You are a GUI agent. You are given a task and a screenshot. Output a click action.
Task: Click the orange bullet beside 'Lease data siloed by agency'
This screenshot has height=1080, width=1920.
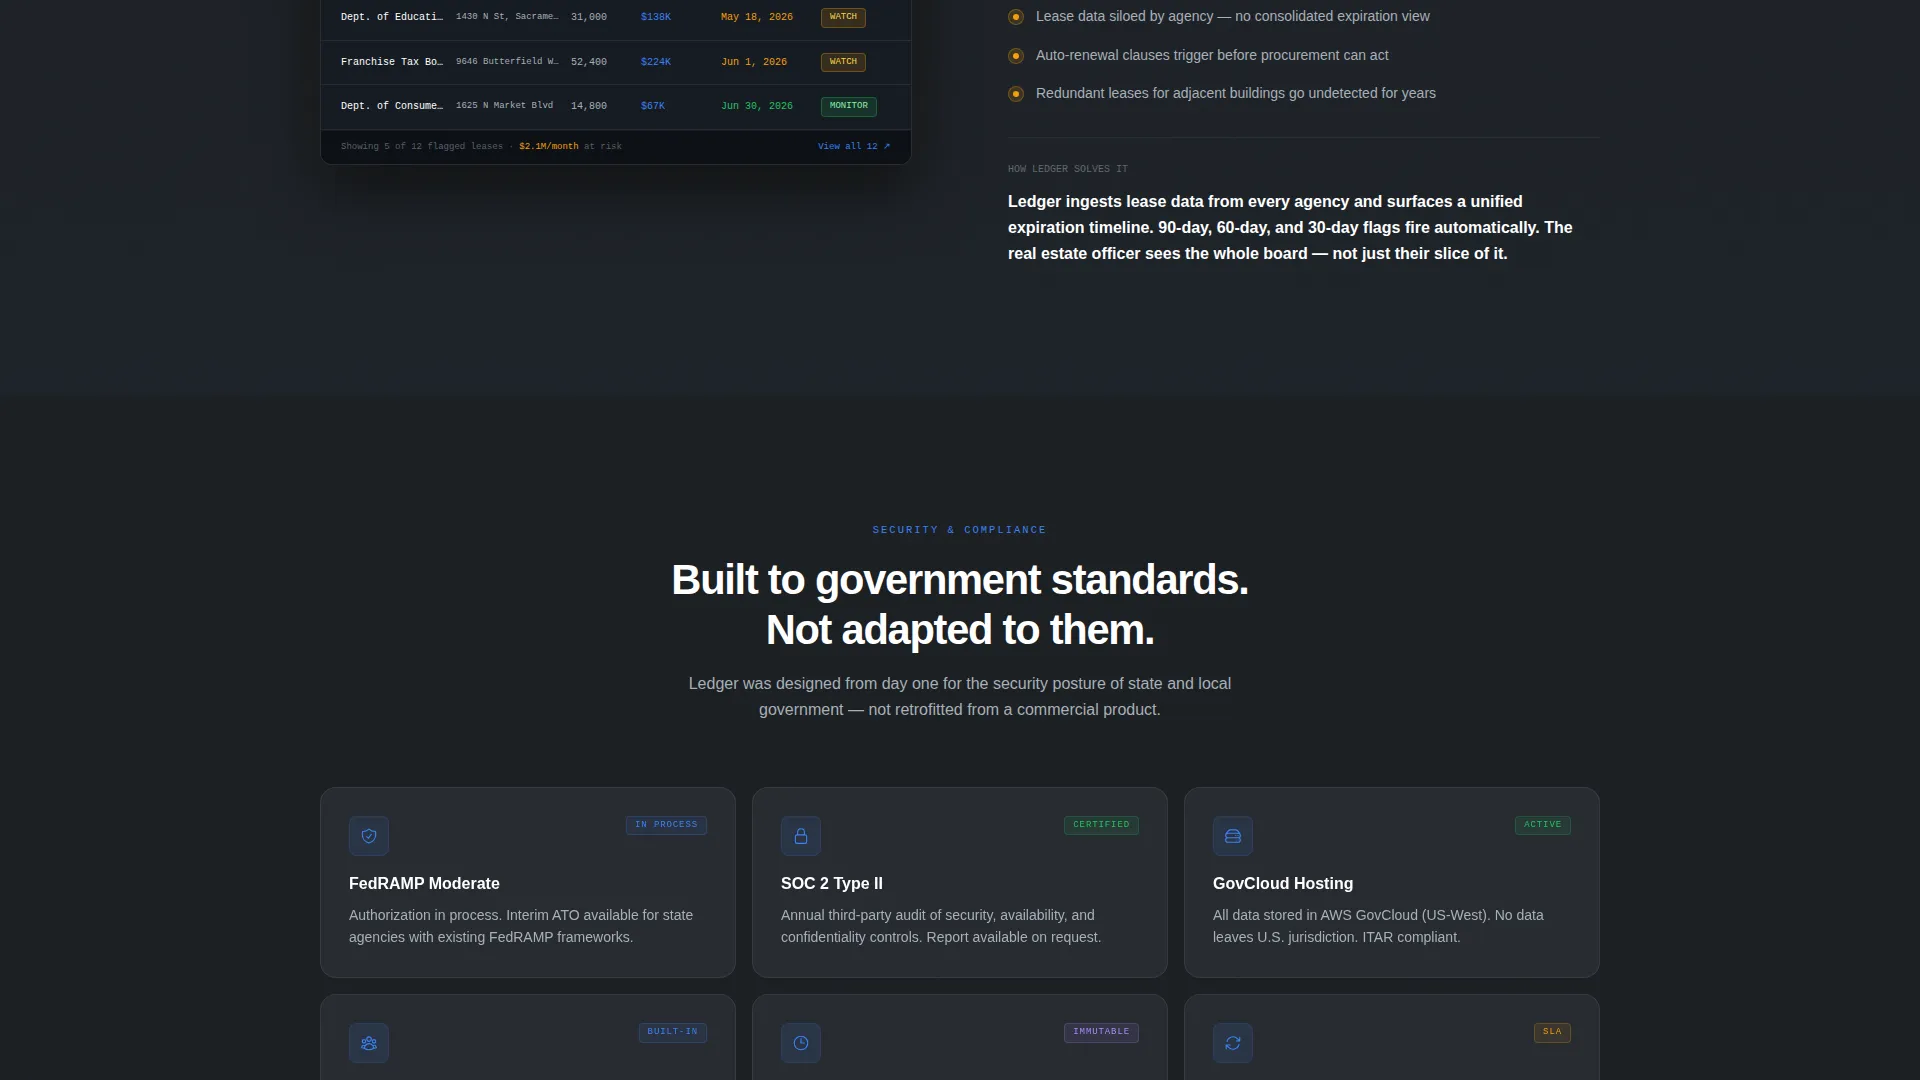(x=1016, y=17)
